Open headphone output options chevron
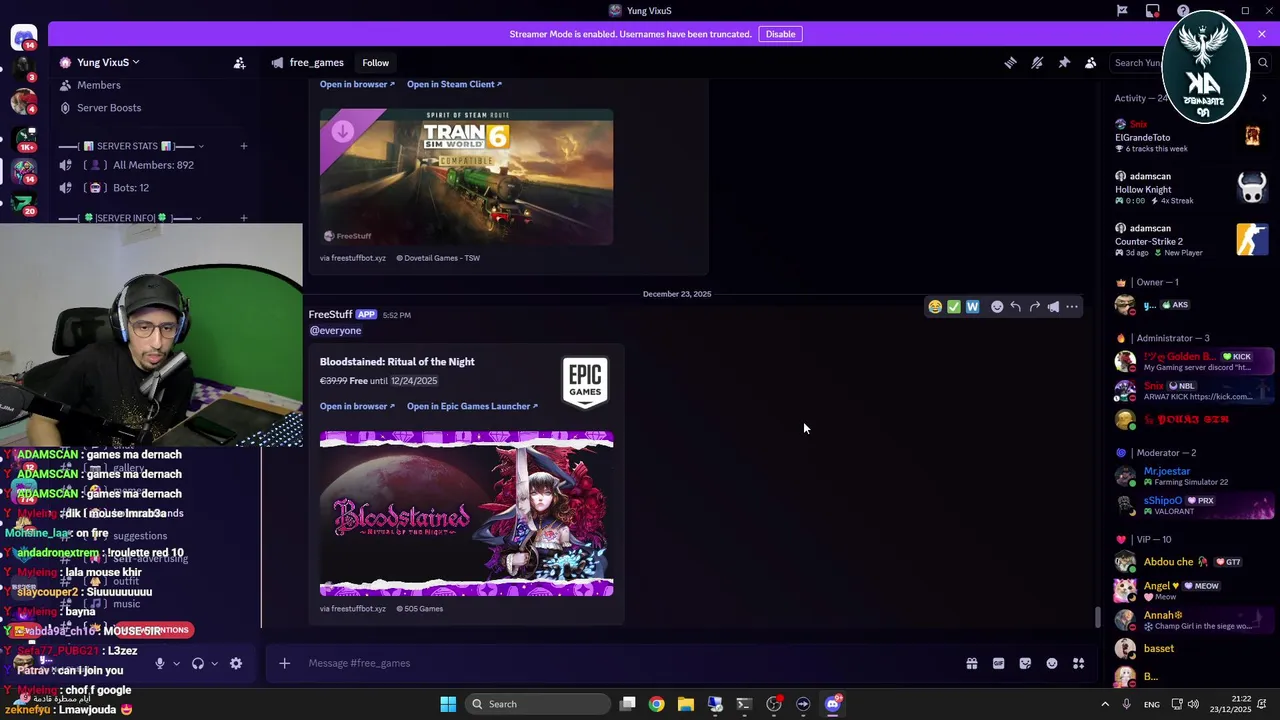Image resolution: width=1280 pixels, height=720 pixels. coord(214,663)
